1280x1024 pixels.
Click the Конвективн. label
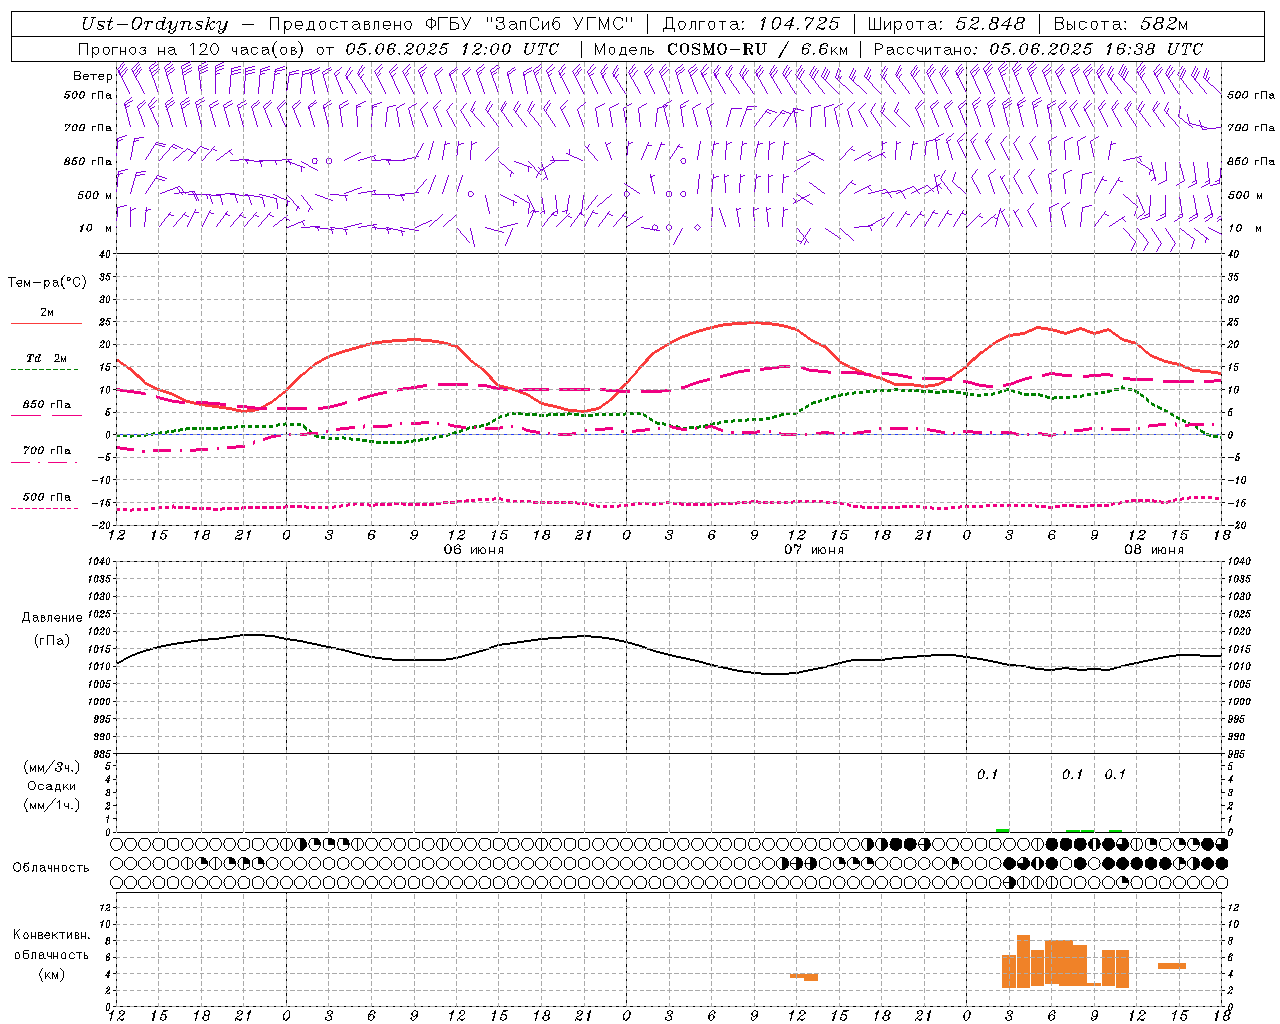[x=52, y=935]
